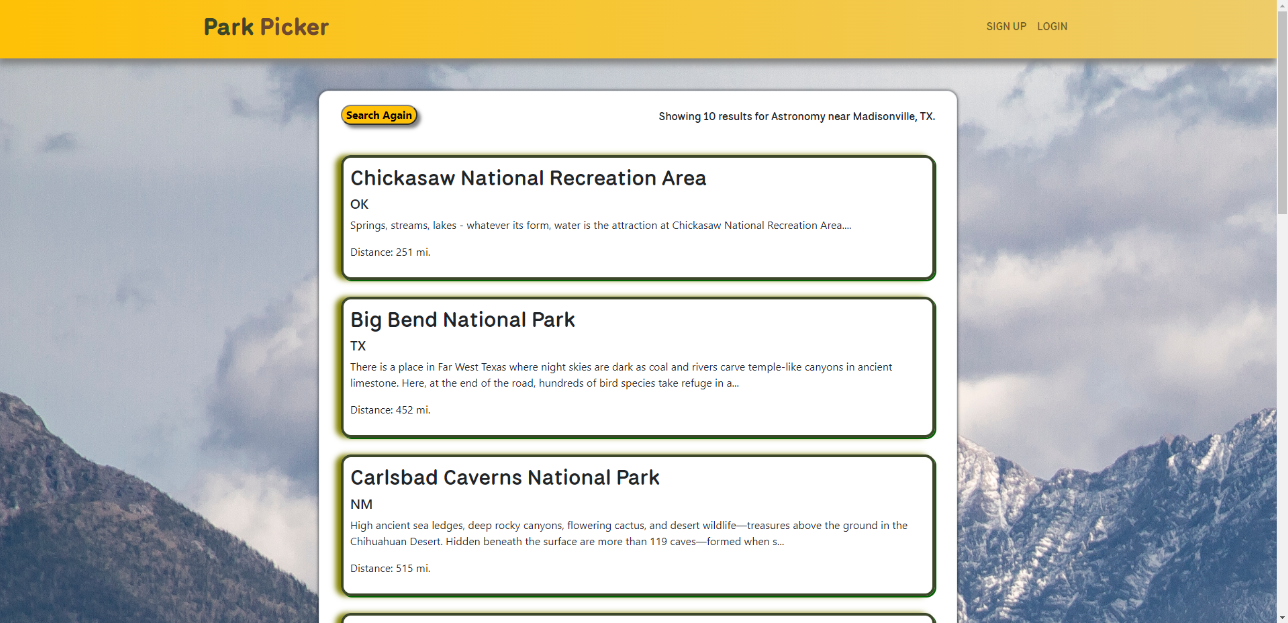Click the Chickasaw description text about springs and lakes
This screenshot has width=1288, height=623.
(600, 225)
